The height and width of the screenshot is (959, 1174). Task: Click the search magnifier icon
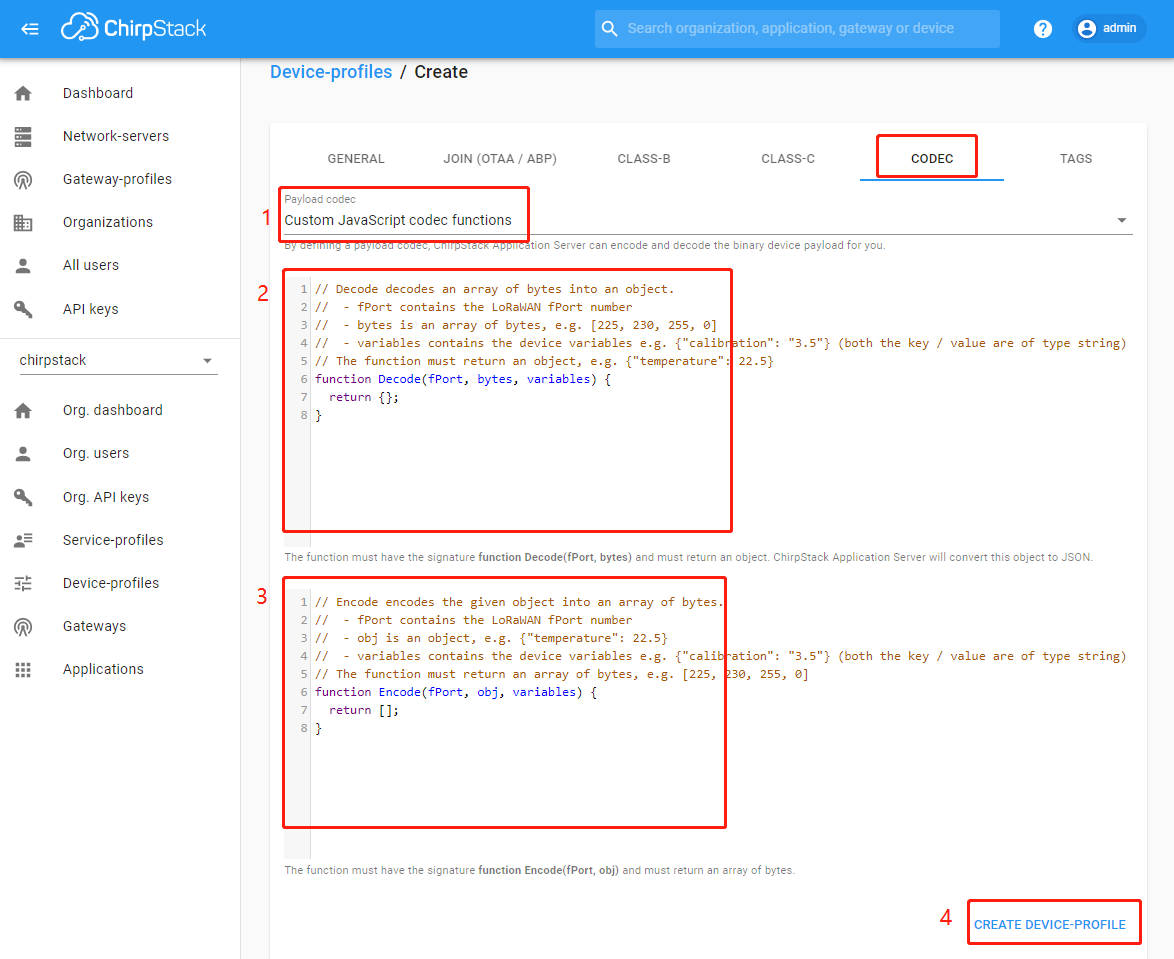coord(609,28)
